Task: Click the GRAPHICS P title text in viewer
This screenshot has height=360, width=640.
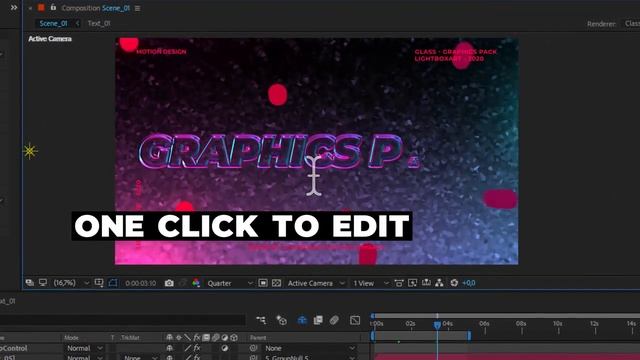Action: 279,151
